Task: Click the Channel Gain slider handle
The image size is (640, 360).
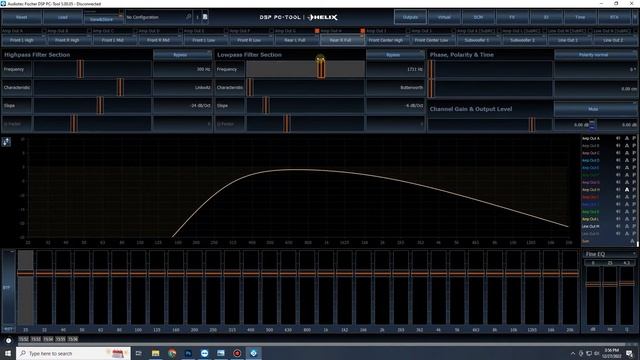Action: coord(532,124)
